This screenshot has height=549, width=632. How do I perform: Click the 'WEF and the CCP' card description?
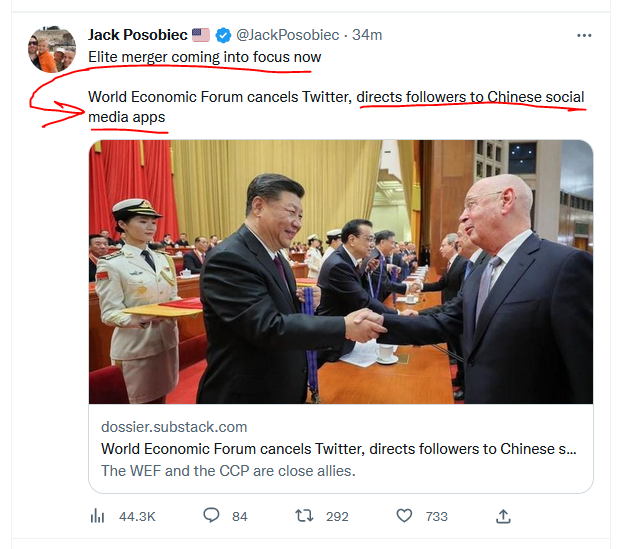tap(228, 470)
